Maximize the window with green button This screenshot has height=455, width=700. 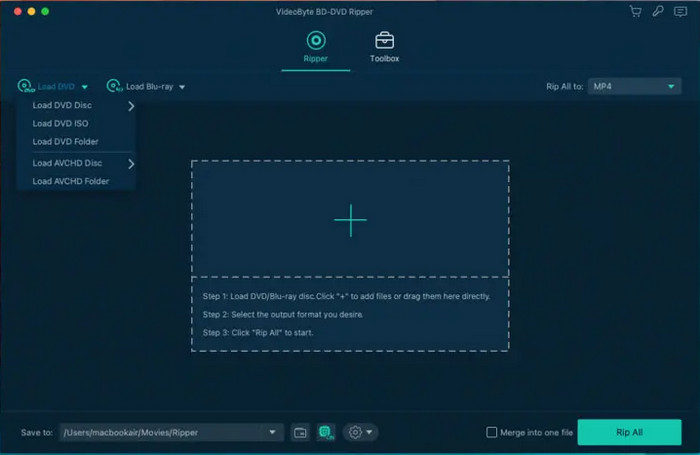coord(45,12)
